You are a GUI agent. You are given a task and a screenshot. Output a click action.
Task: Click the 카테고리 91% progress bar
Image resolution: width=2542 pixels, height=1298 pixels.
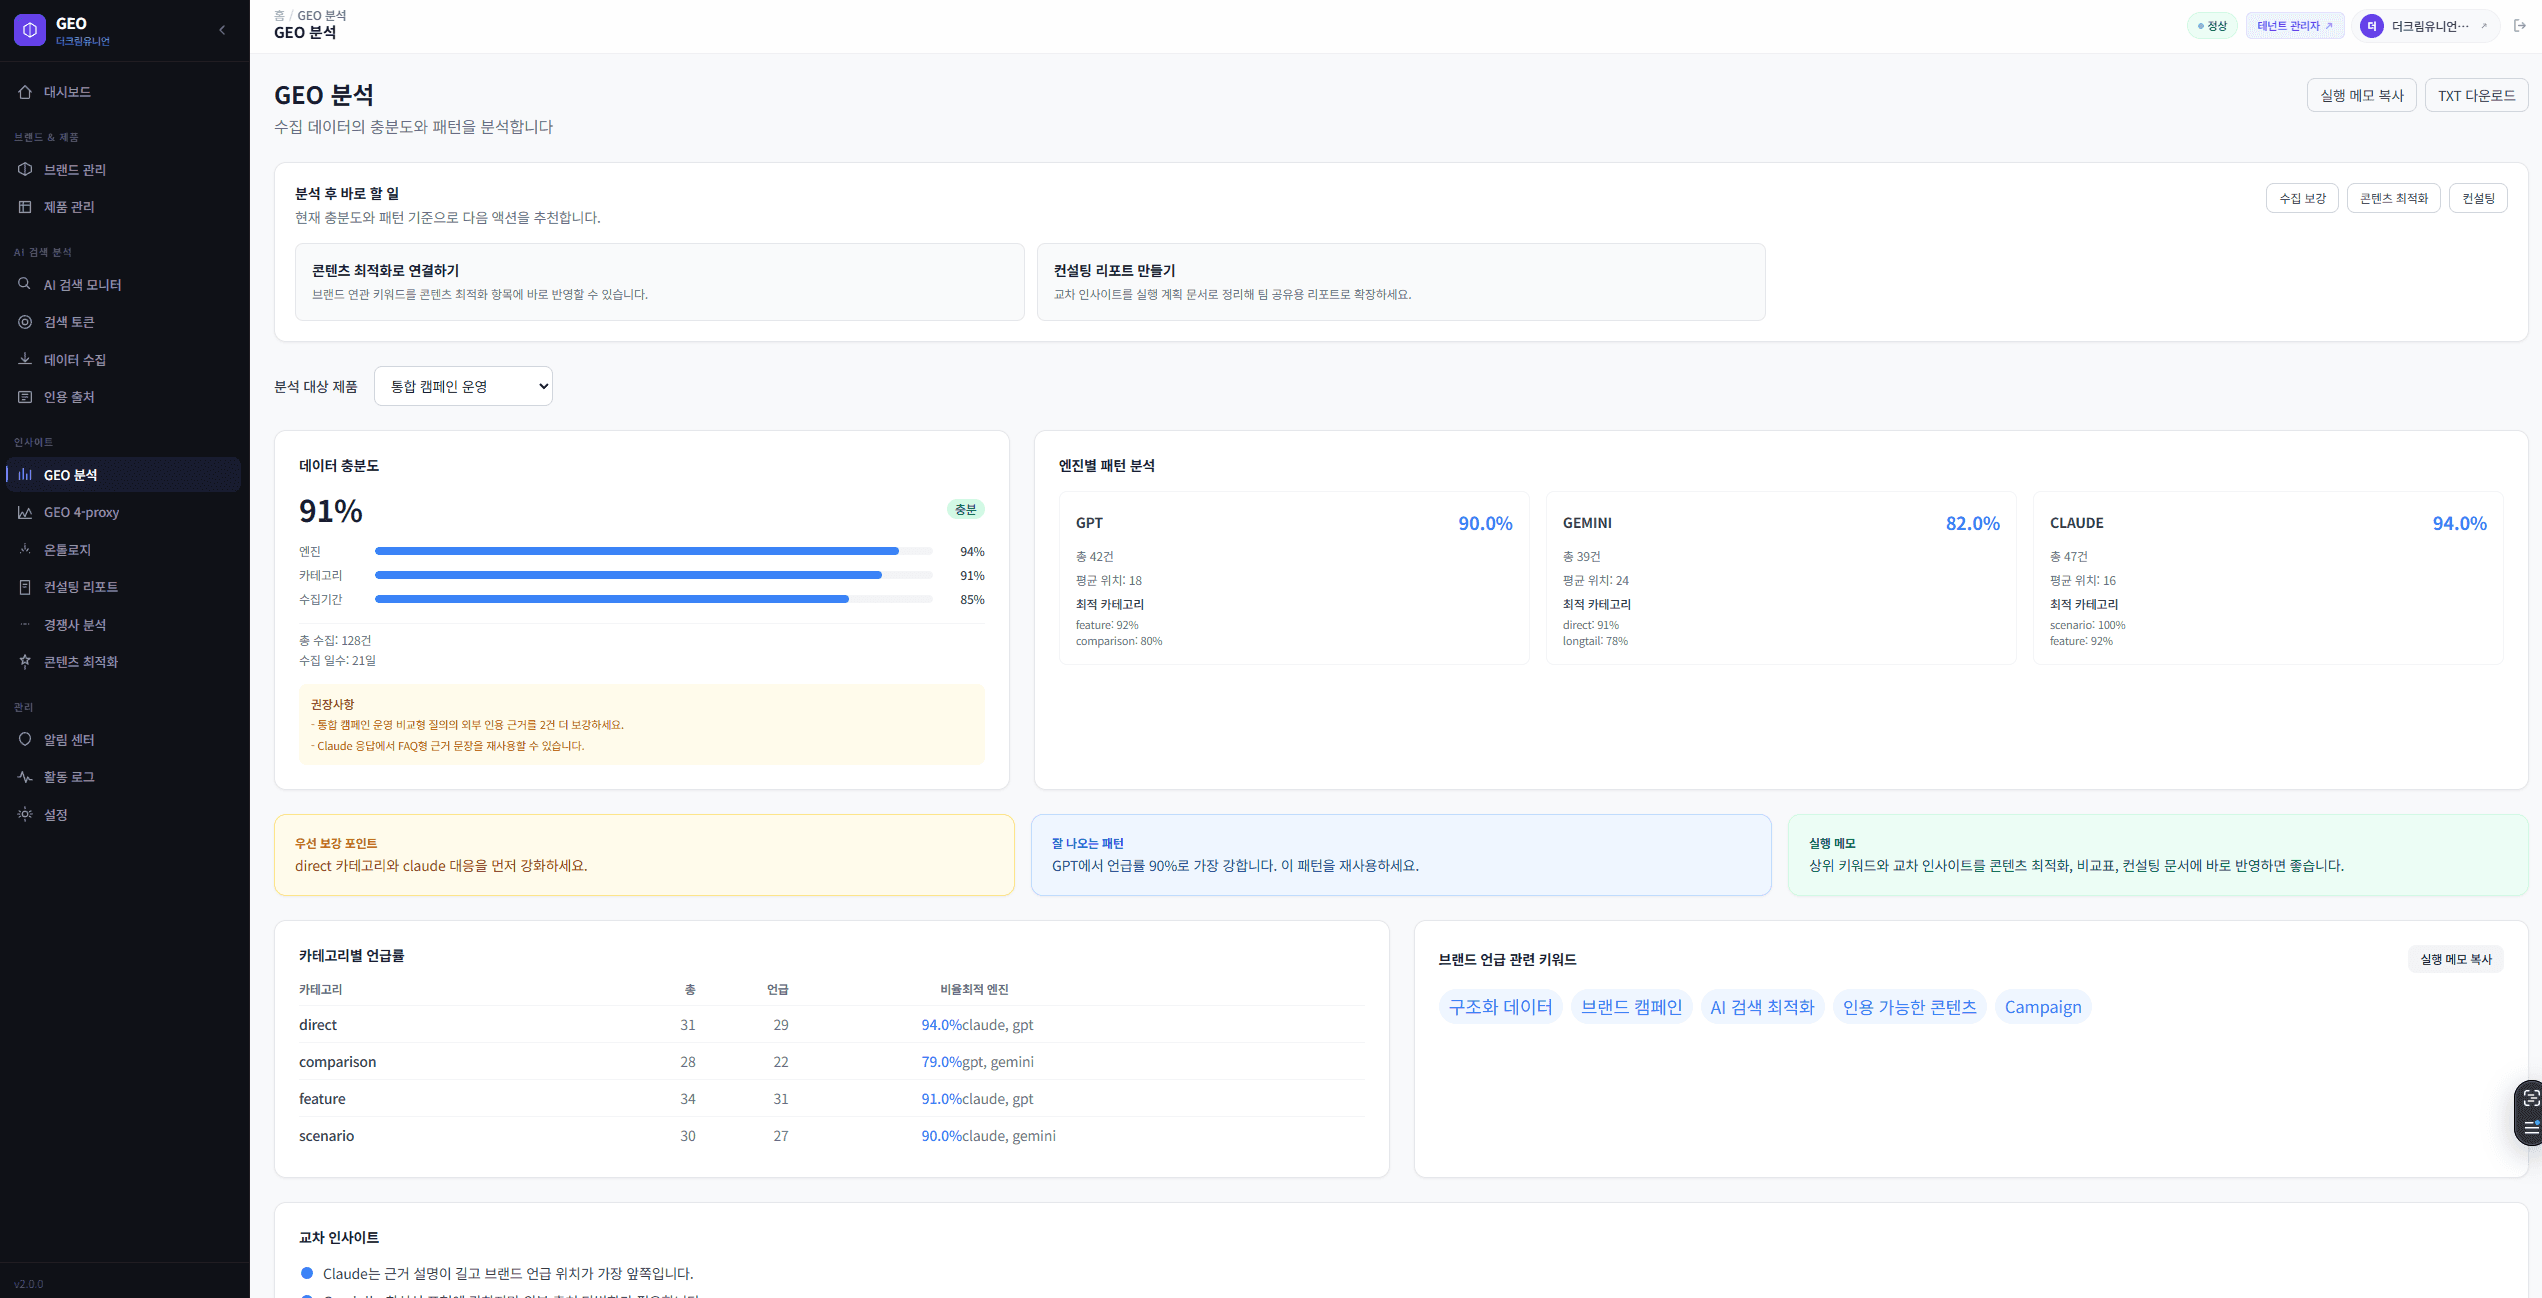(x=654, y=575)
